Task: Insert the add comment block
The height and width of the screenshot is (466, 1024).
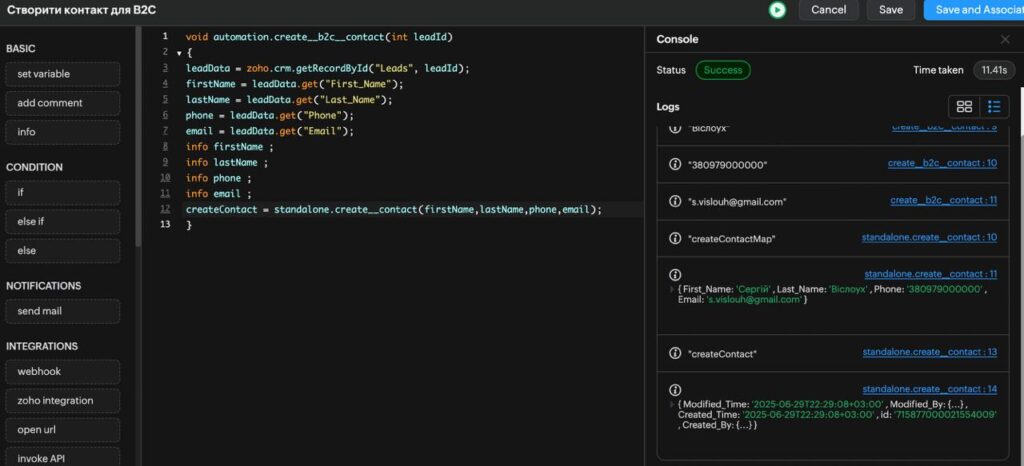Action: click(x=63, y=103)
